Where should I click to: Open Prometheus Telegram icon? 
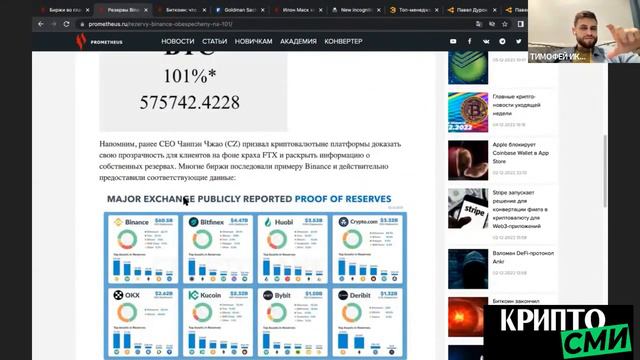click(x=502, y=41)
